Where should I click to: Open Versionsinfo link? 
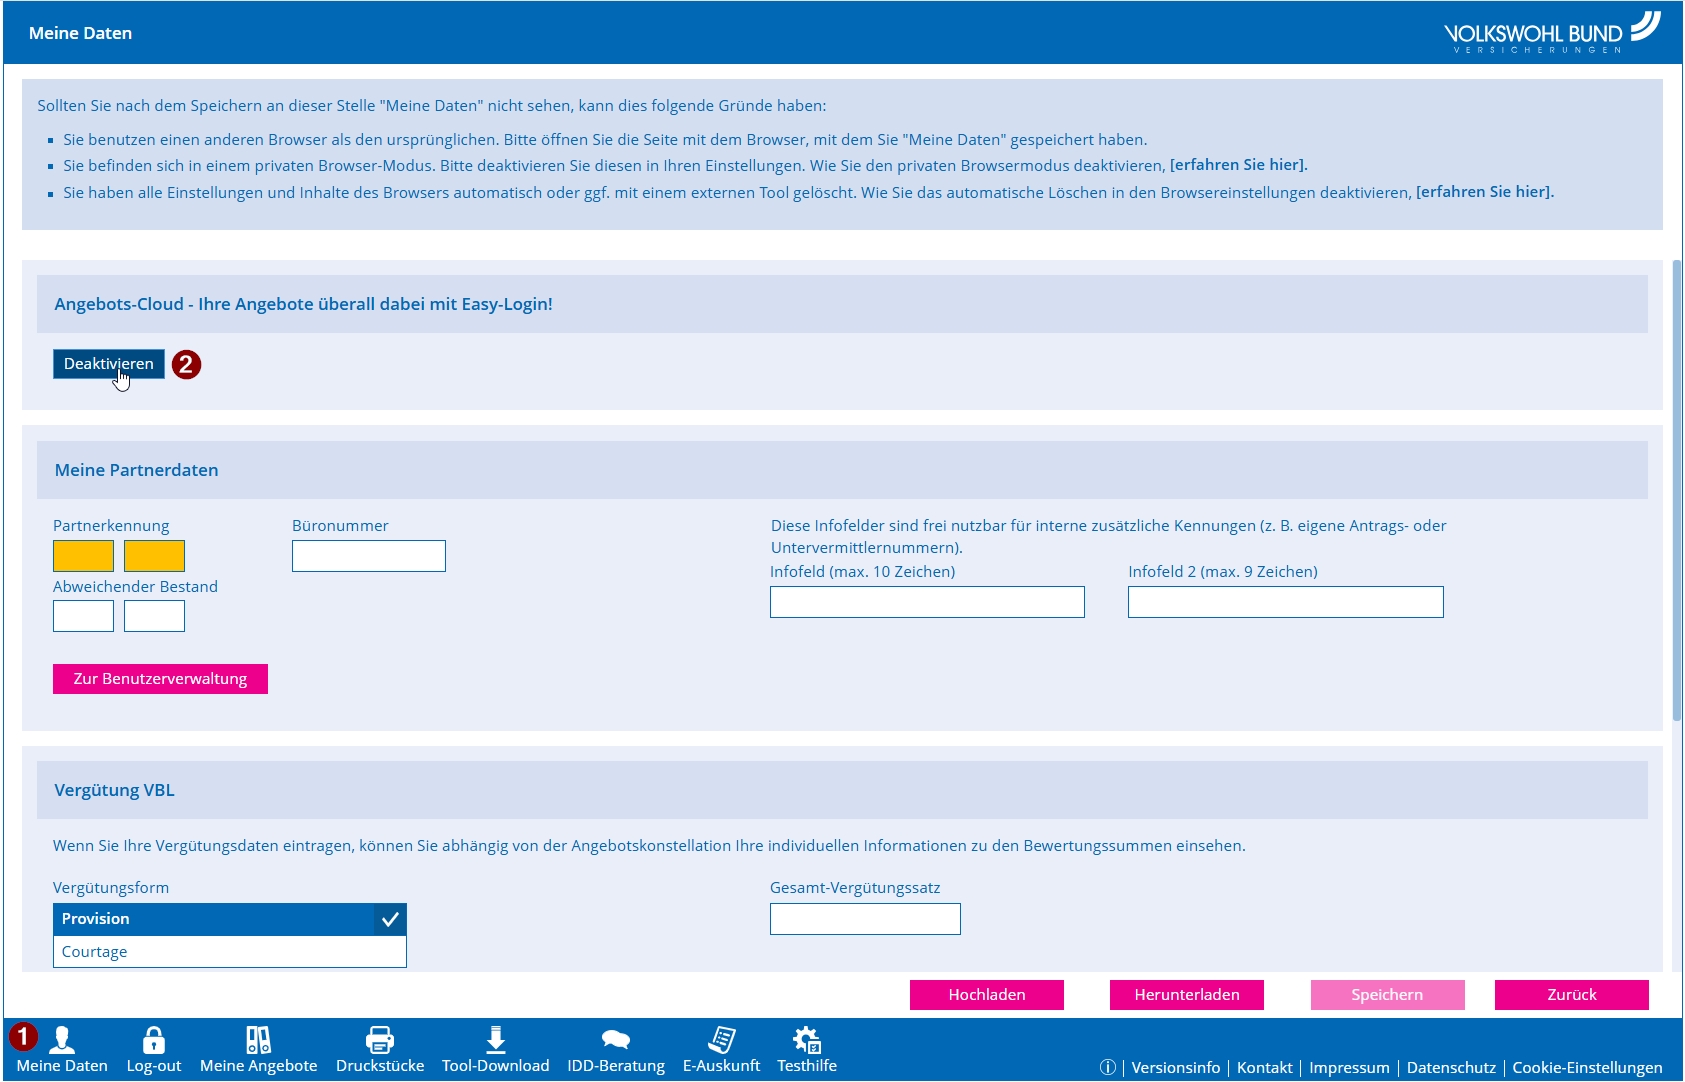click(1176, 1067)
